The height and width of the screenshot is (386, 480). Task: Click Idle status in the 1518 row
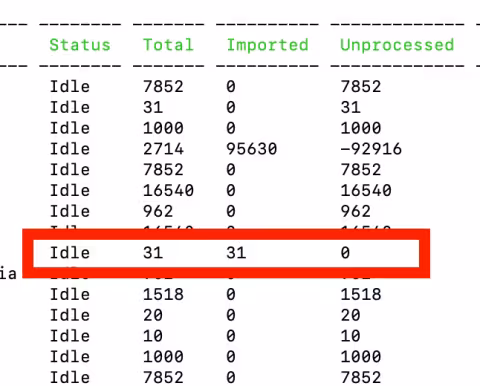coord(70,294)
